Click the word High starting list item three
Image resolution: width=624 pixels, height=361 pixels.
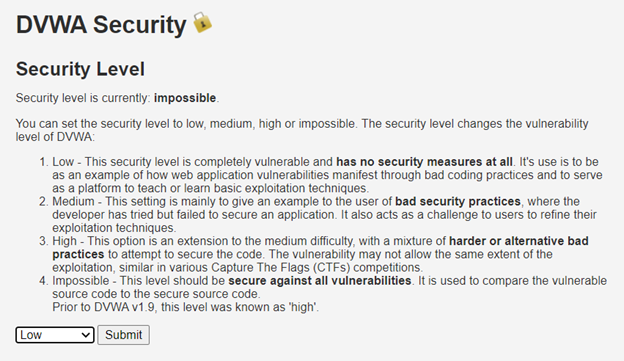pos(64,241)
